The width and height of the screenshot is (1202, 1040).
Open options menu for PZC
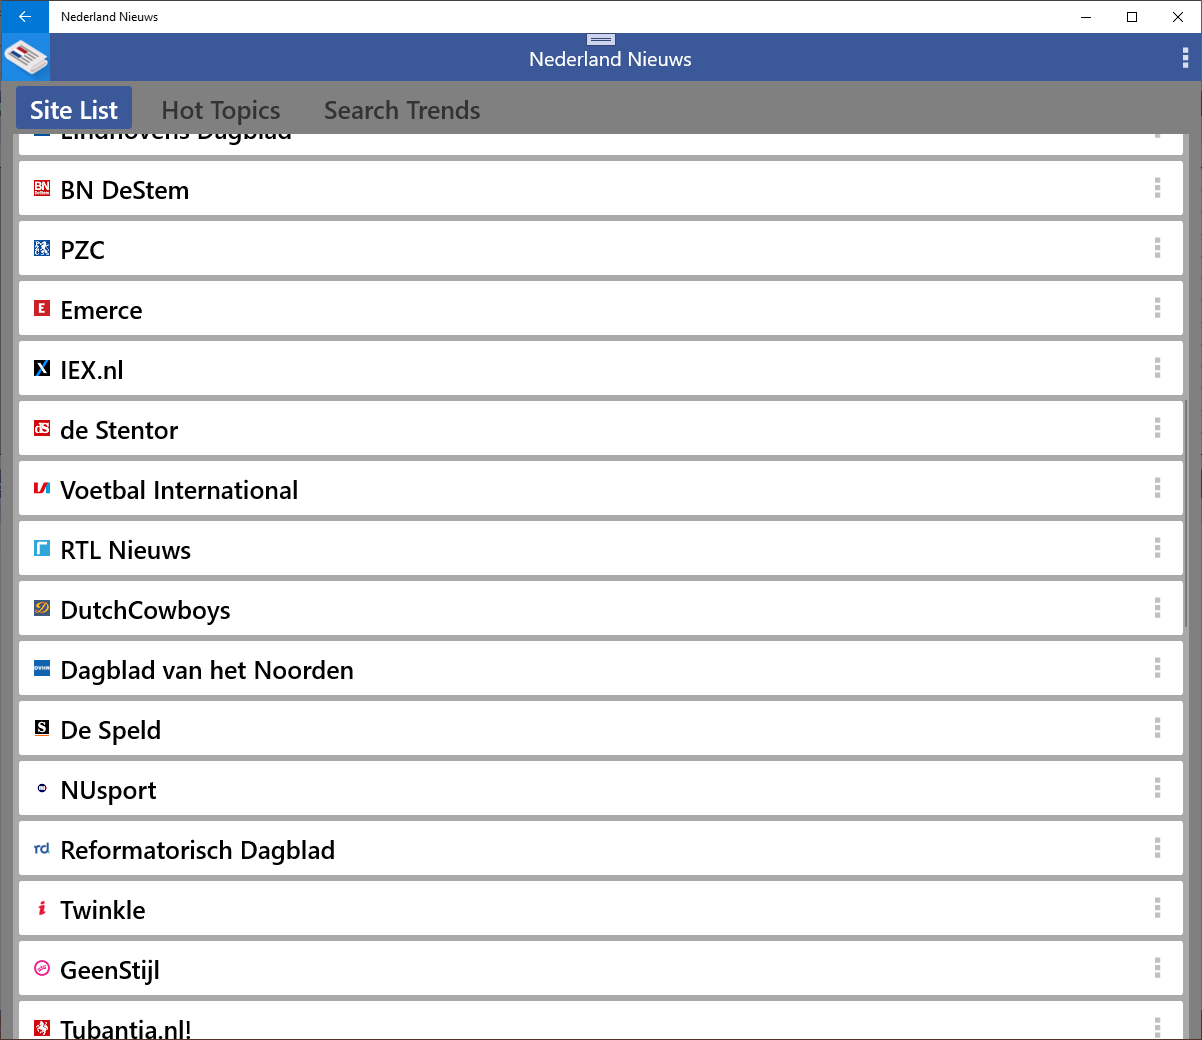1157,248
